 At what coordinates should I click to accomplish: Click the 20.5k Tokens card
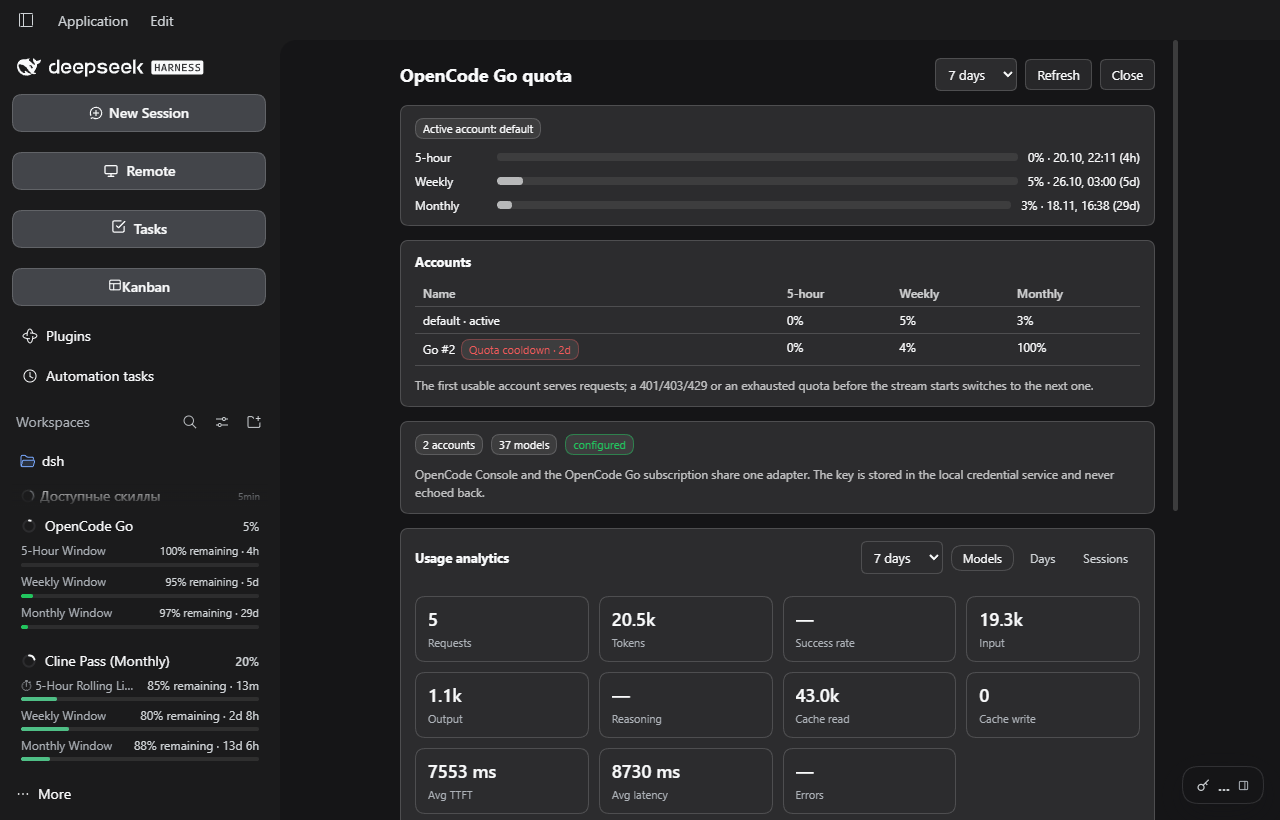pyautogui.click(x=686, y=629)
